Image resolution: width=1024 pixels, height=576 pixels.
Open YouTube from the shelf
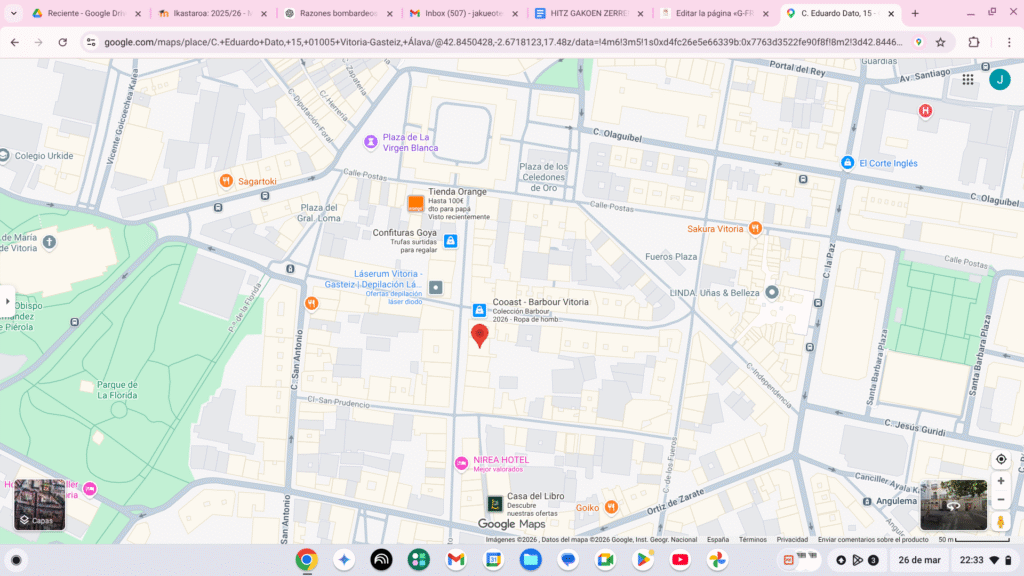point(680,560)
